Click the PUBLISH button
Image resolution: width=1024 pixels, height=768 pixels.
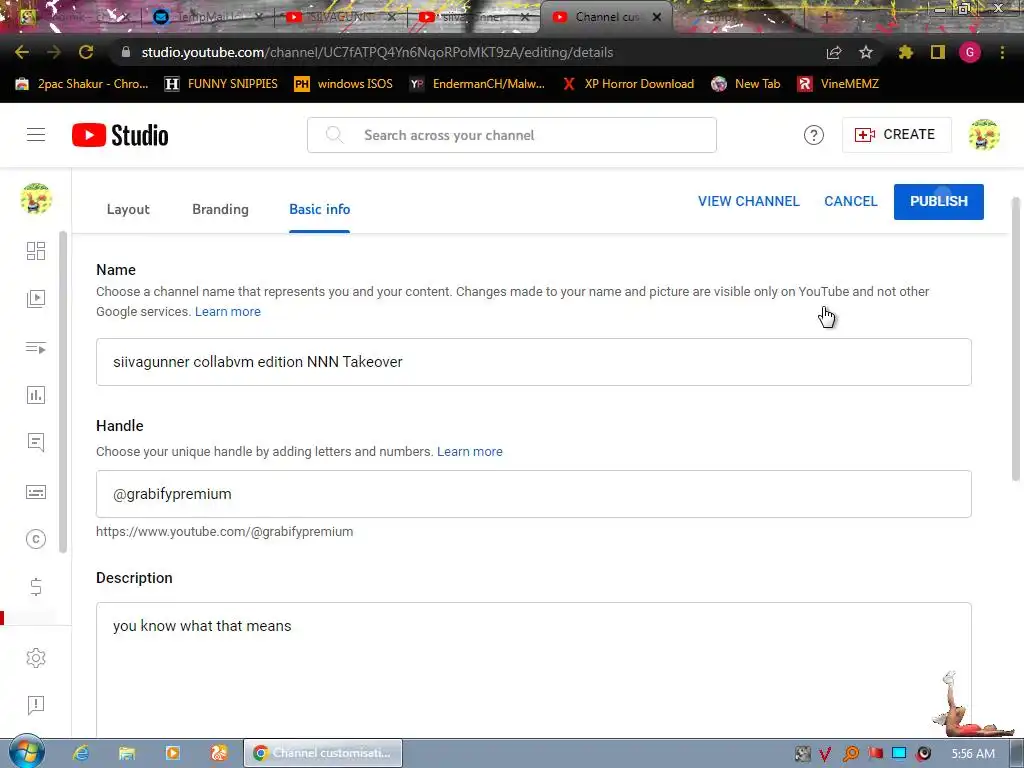(938, 201)
